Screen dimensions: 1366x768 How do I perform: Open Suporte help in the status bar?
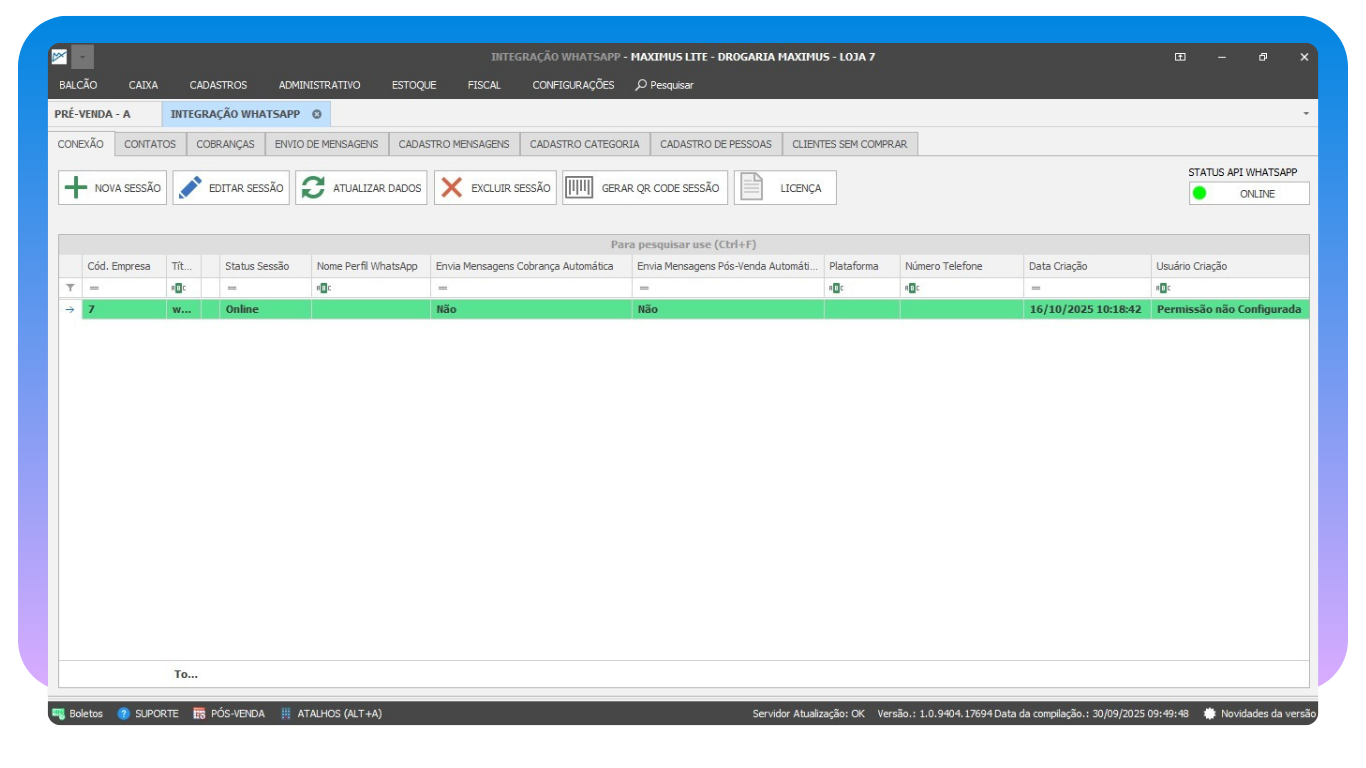[147, 714]
